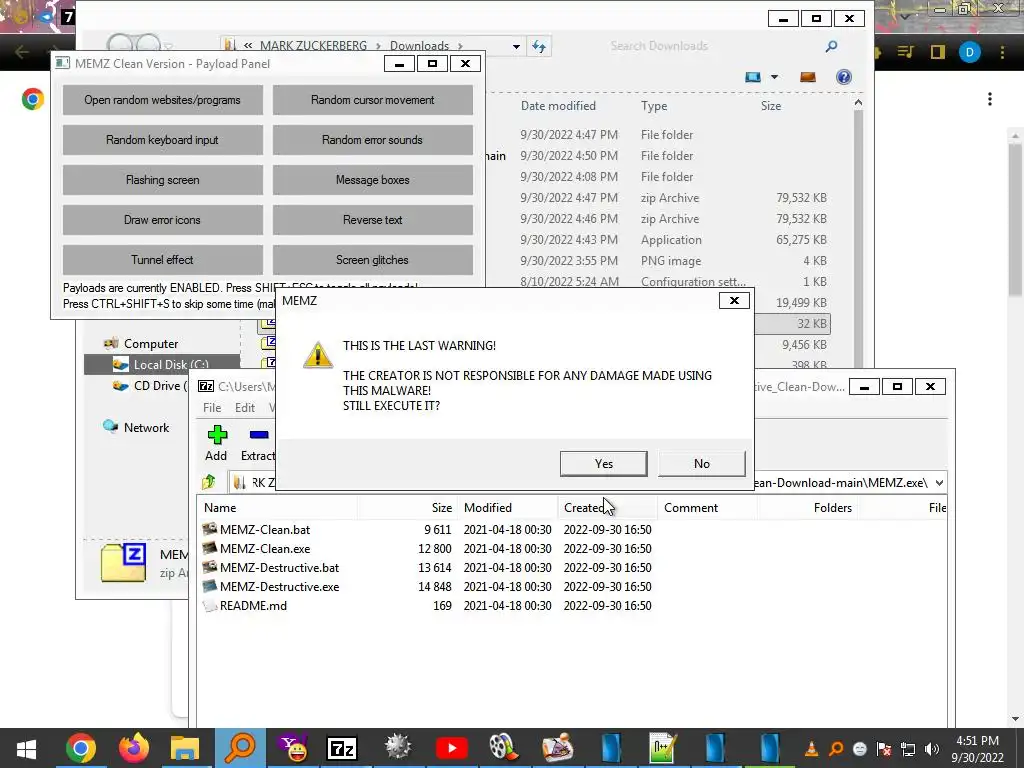
Task: Toggle Open random websites/programs payload
Action: tap(163, 100)
